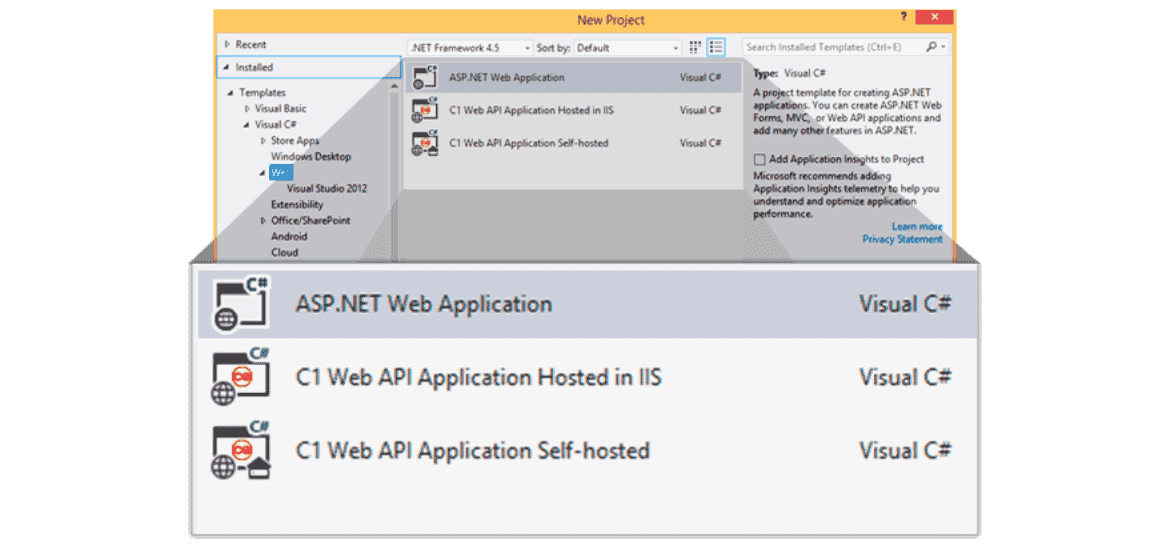Expand the Office/SharePoint node arrow
The width and height of the screenshot is (1170, 550).
click(263, 220)
